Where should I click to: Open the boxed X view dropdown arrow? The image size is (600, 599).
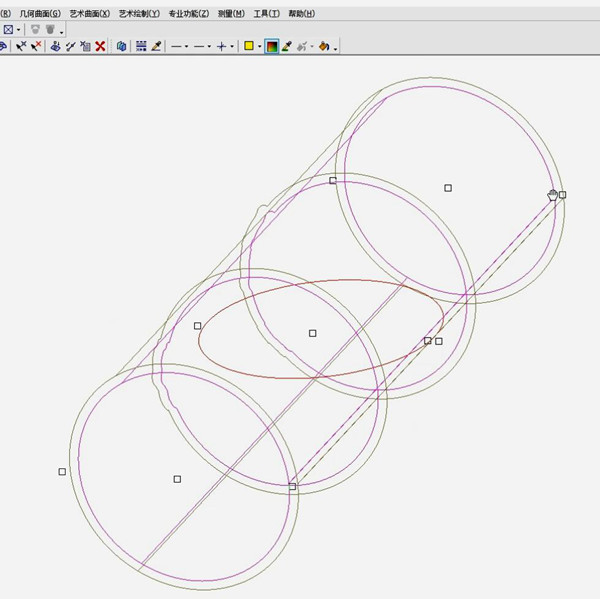tap(19, 30)
